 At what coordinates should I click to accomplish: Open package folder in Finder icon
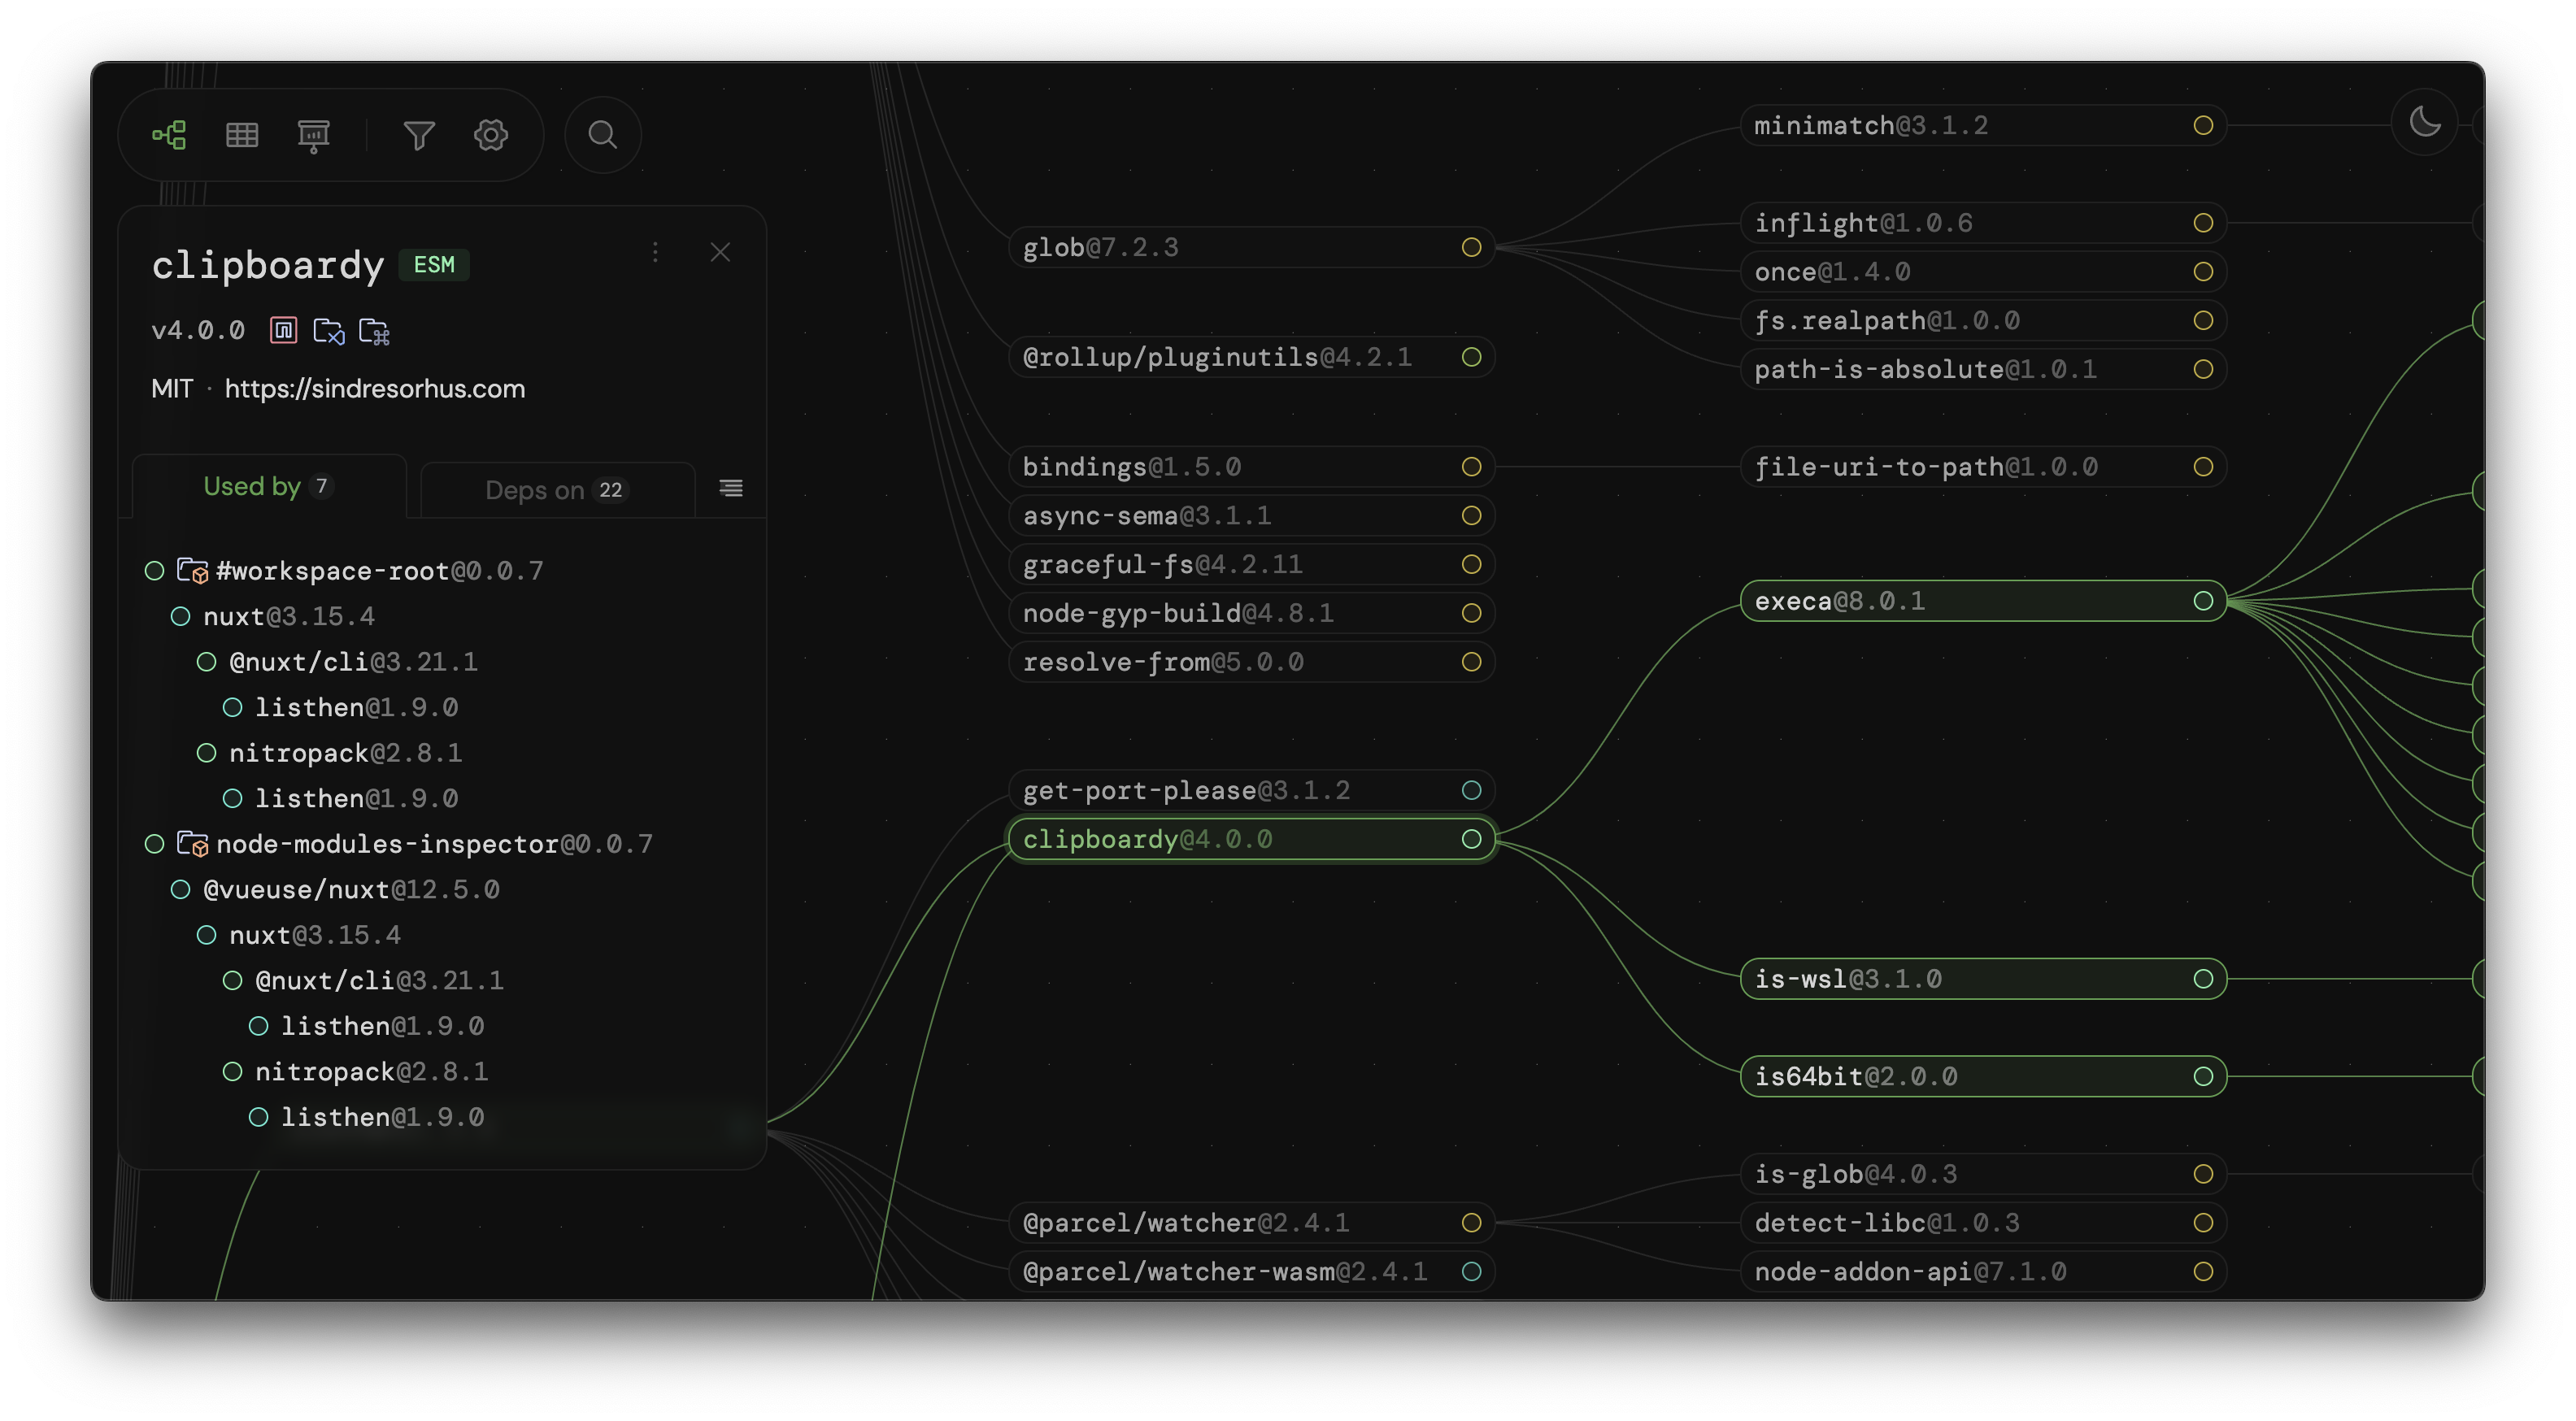tap(374, 330)
